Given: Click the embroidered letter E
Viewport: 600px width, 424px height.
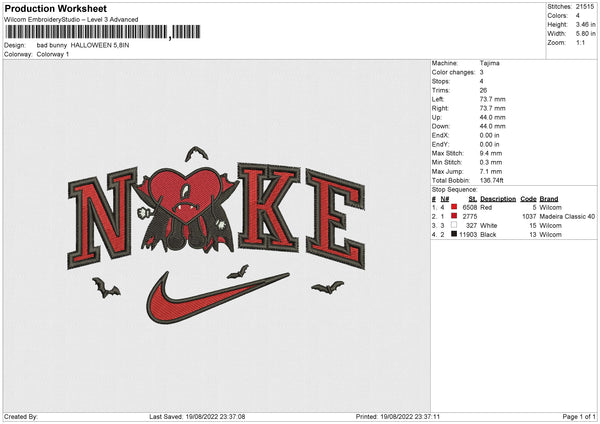Looking at the screenshot, I should pyautogui.click(x=335, y=219).
